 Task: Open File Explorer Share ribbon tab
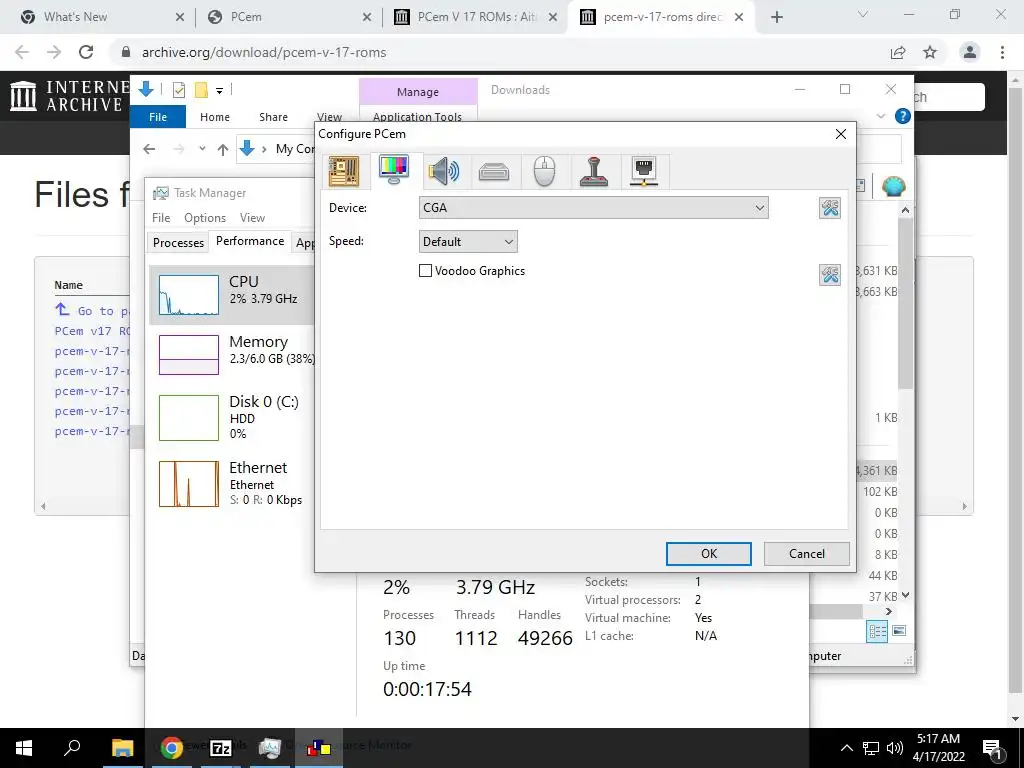(273, 117)
